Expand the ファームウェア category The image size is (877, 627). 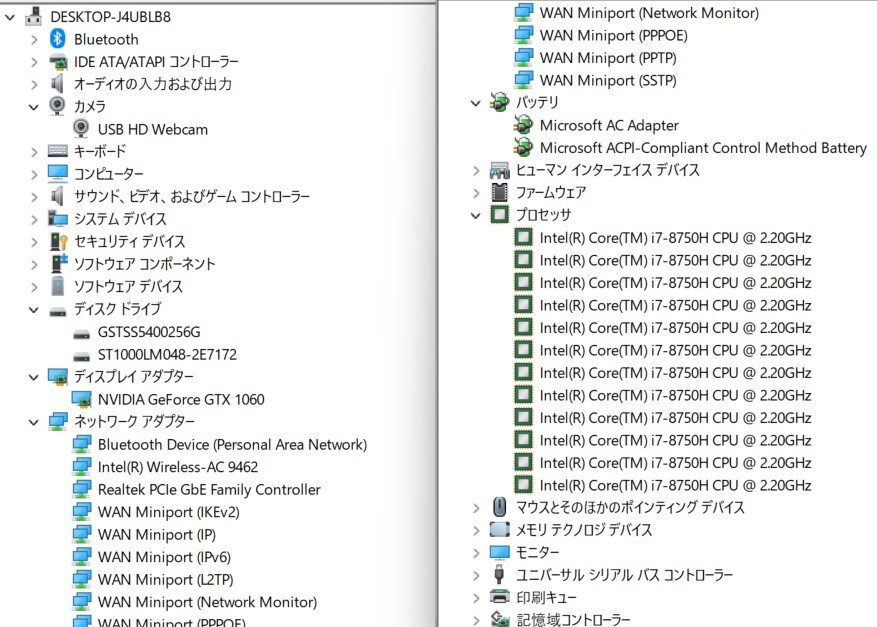click(x=476, y=193)
